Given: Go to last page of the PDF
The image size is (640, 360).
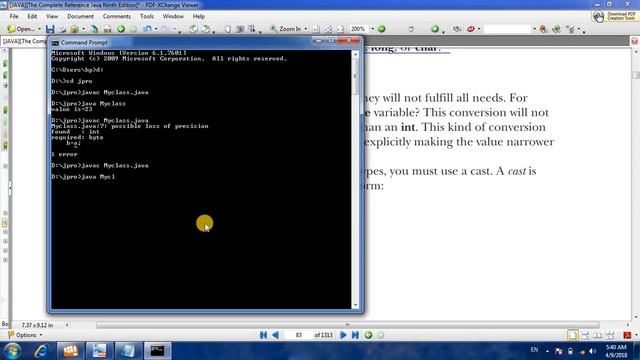Looking at the screenshot, I should click(356, 335).
